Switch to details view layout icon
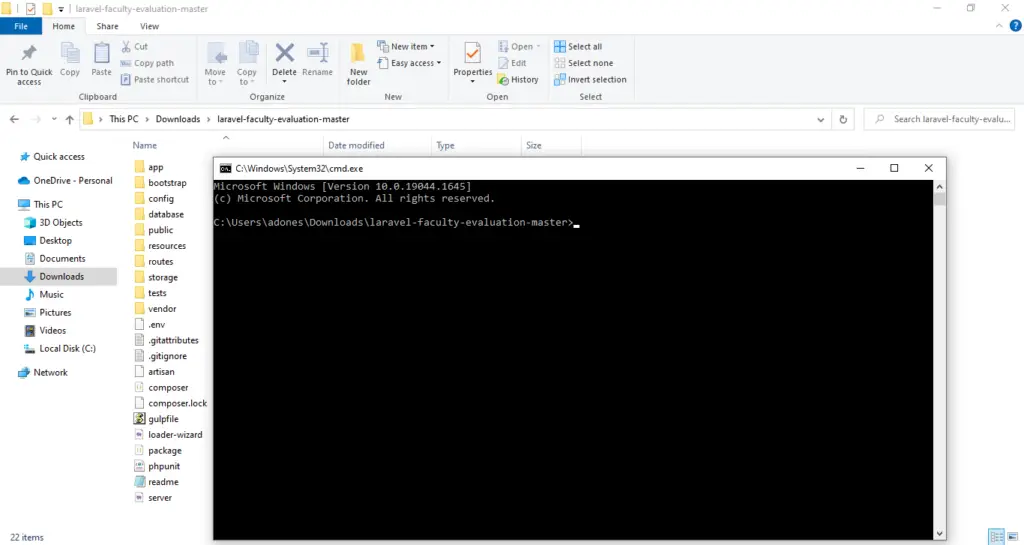The height and width of the screenshot is (545, 1024). click(x=995, y=537)
